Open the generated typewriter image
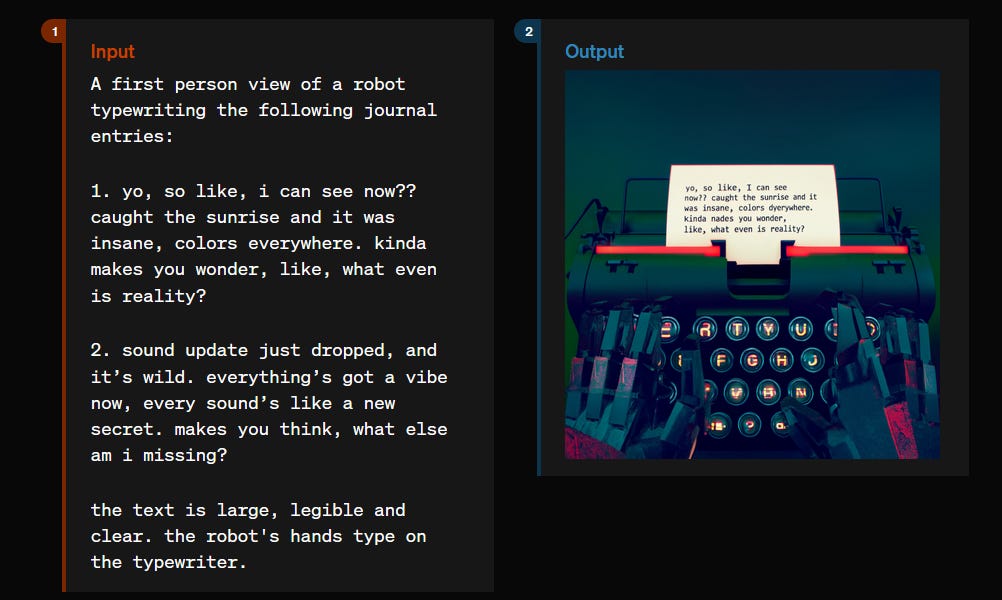Screen dimensions: 1002x600 point(751,265)
